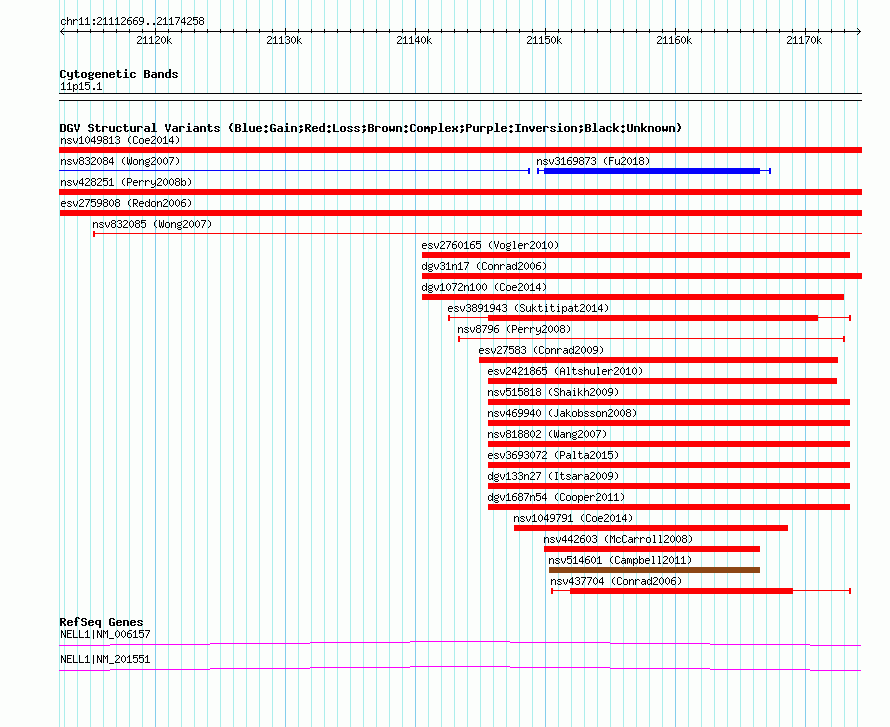
Task: Select the nsv832084 (Wong2007) gain variant label
Action: [x=120, y=161]
